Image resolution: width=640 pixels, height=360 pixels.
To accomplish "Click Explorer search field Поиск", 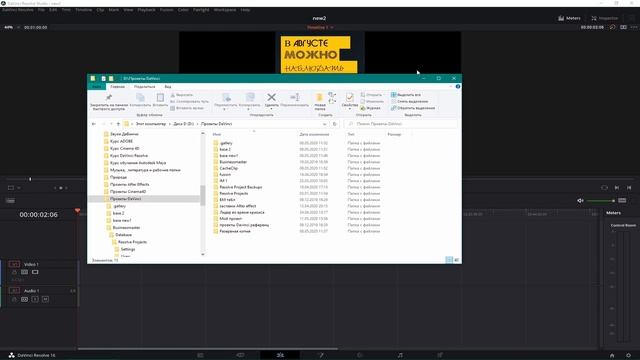I will [x=401, y=124].
